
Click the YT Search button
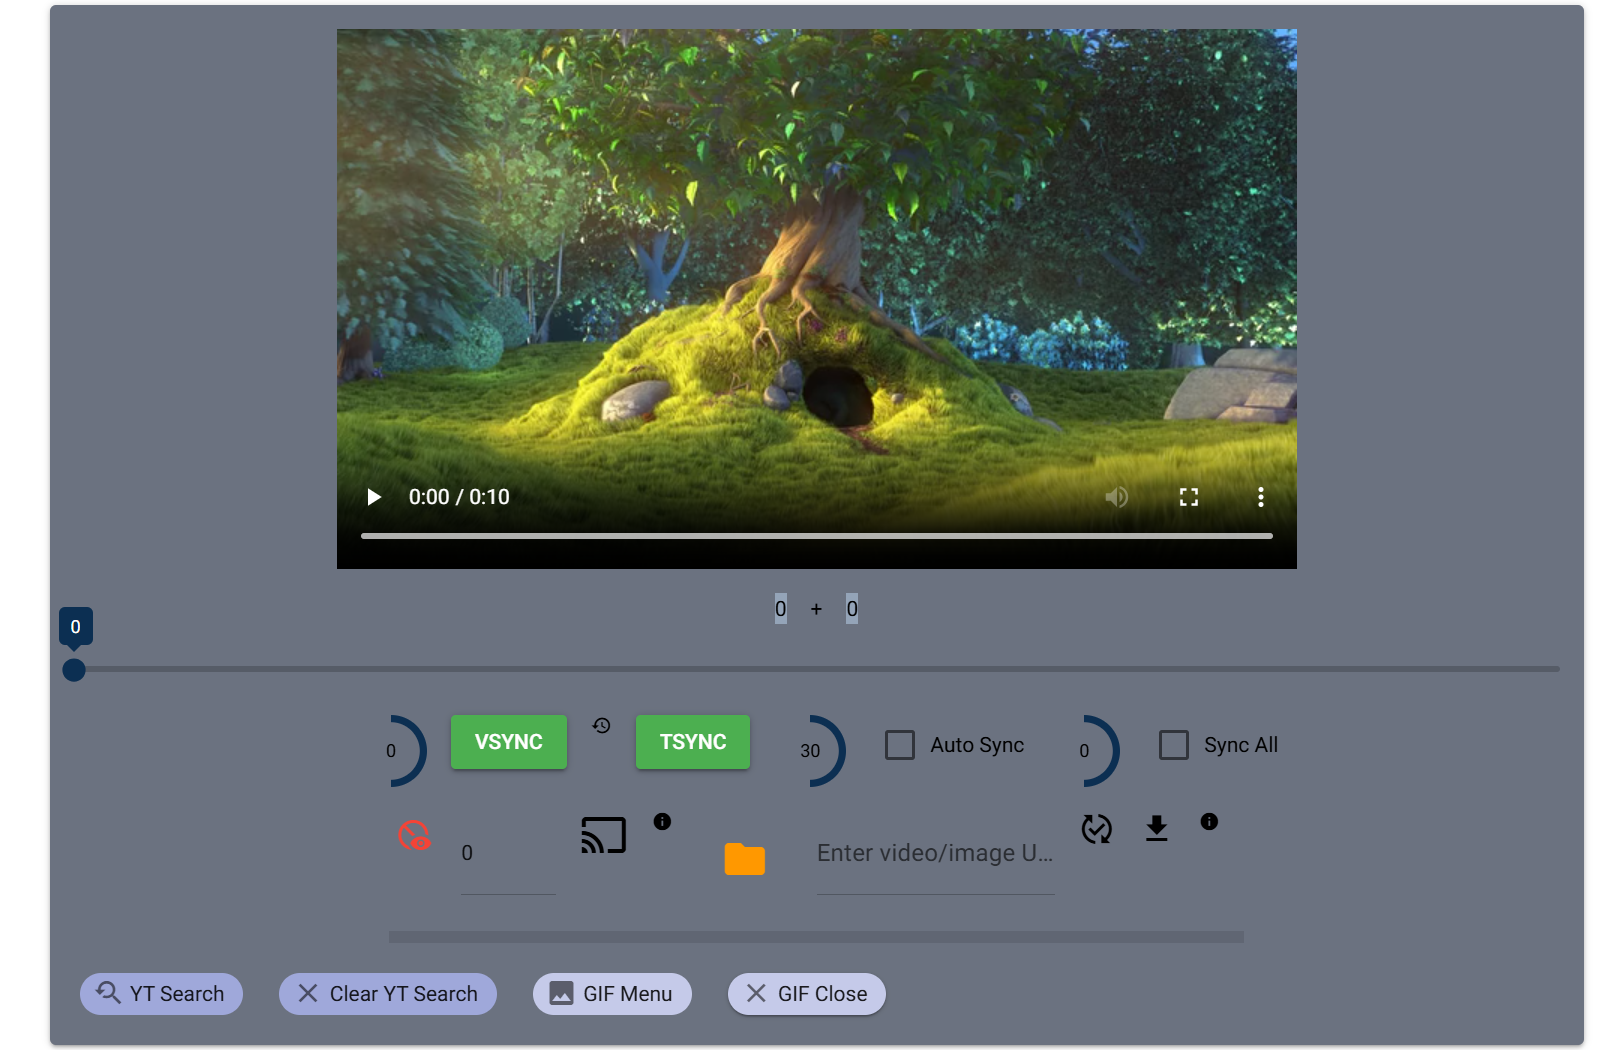click(161, 994)
